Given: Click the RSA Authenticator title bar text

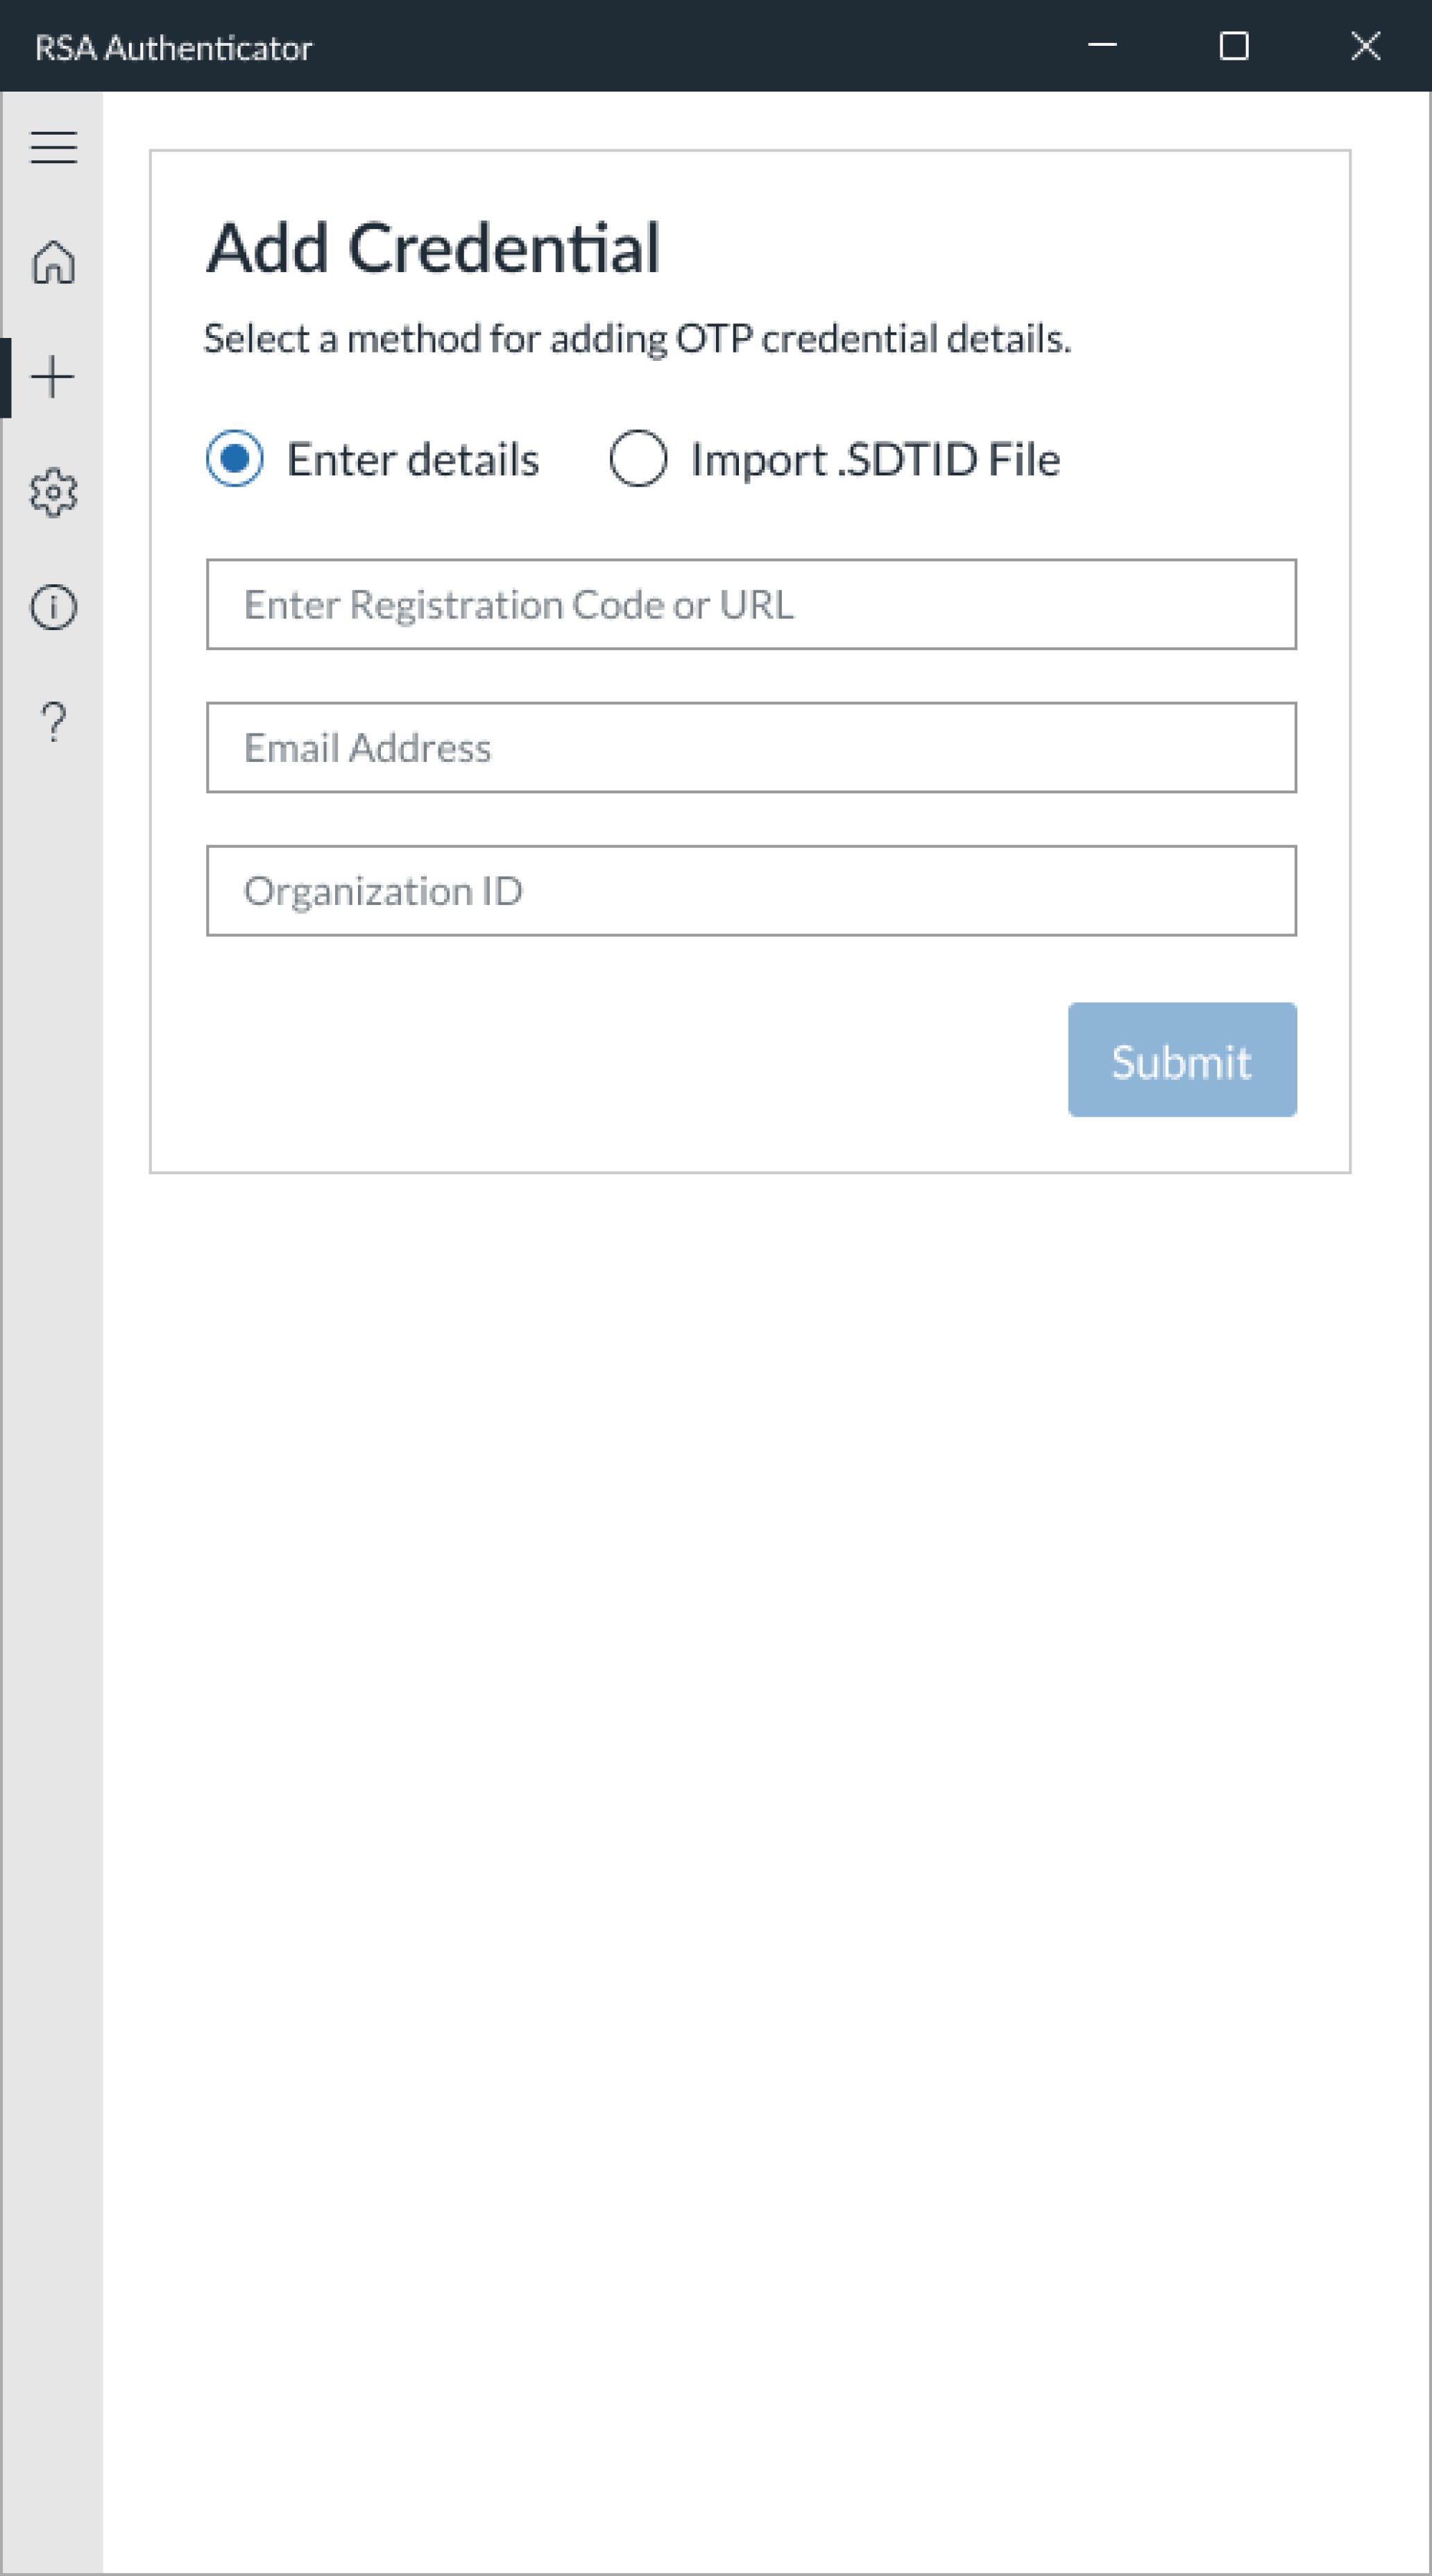Looking at the screenshot, I should pos(173,48).
